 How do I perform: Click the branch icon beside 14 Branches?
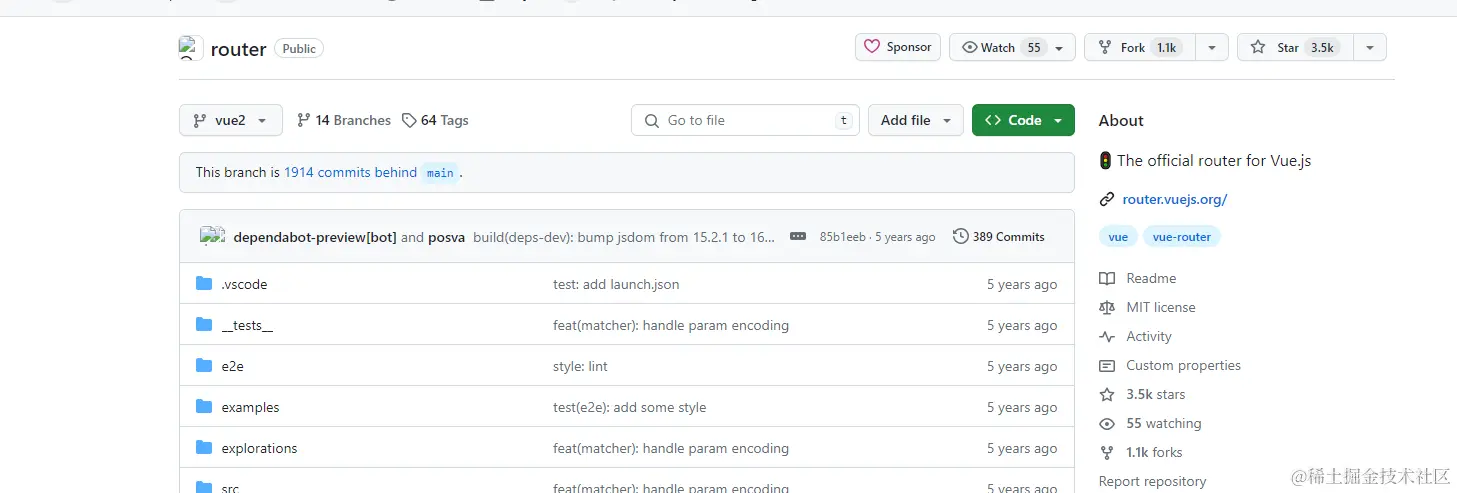[304, 120]
